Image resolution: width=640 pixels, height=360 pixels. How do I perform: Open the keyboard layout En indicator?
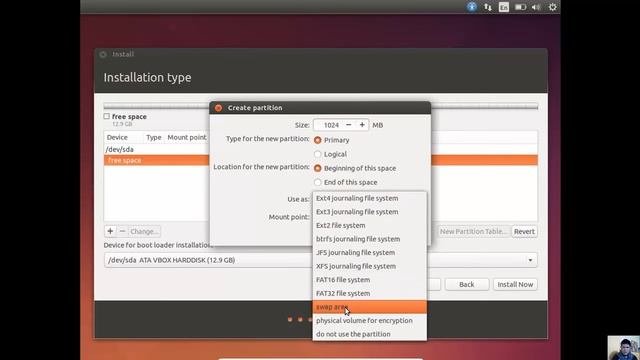504,7
